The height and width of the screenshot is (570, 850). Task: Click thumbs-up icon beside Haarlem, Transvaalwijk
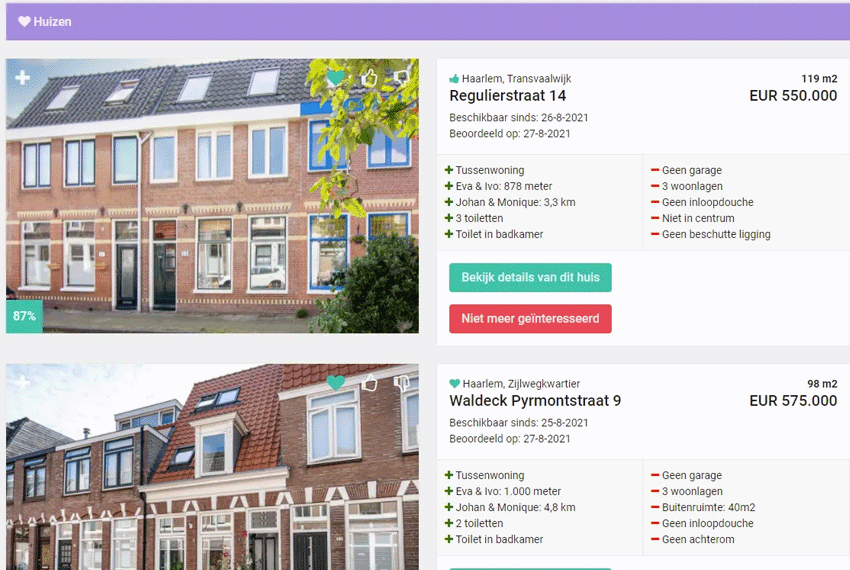pyautogui.click(x=454, y=79)
